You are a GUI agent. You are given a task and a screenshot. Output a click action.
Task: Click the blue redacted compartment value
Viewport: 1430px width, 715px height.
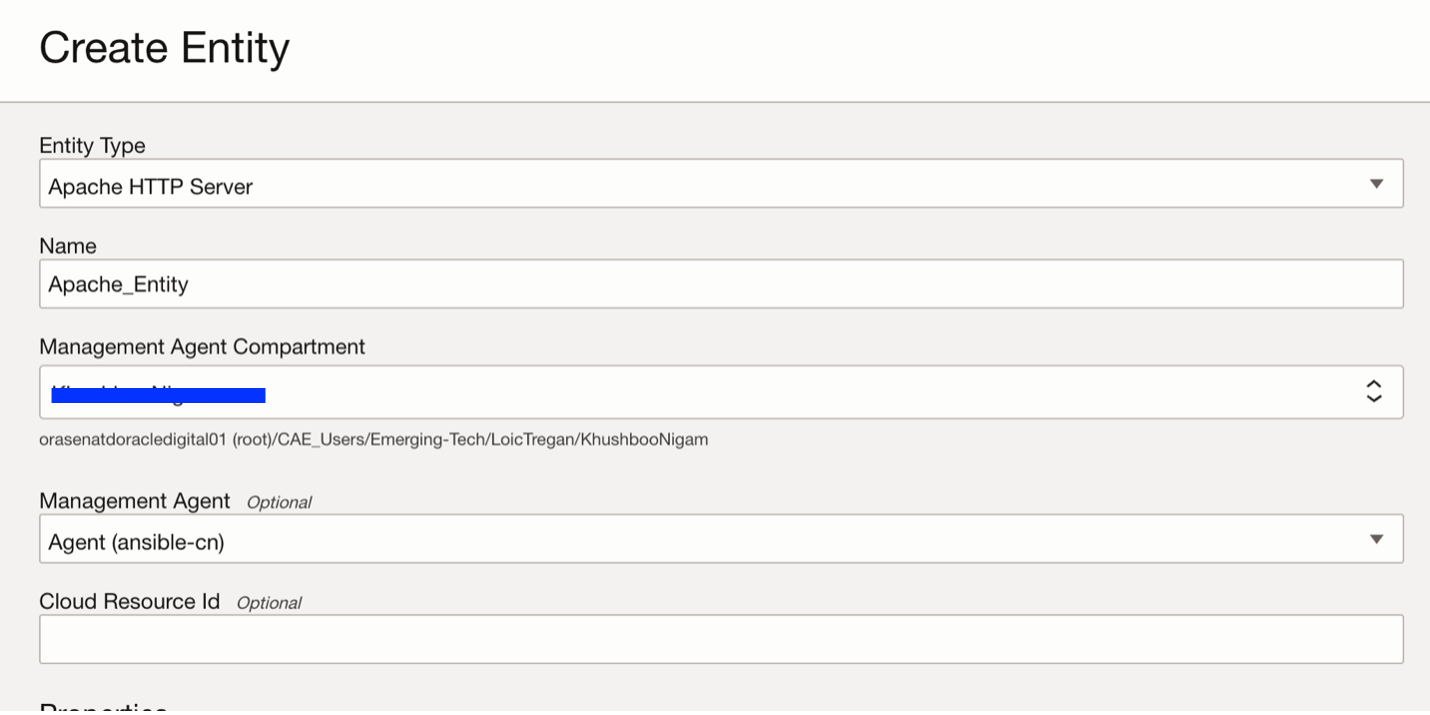[x=158, y=395]
